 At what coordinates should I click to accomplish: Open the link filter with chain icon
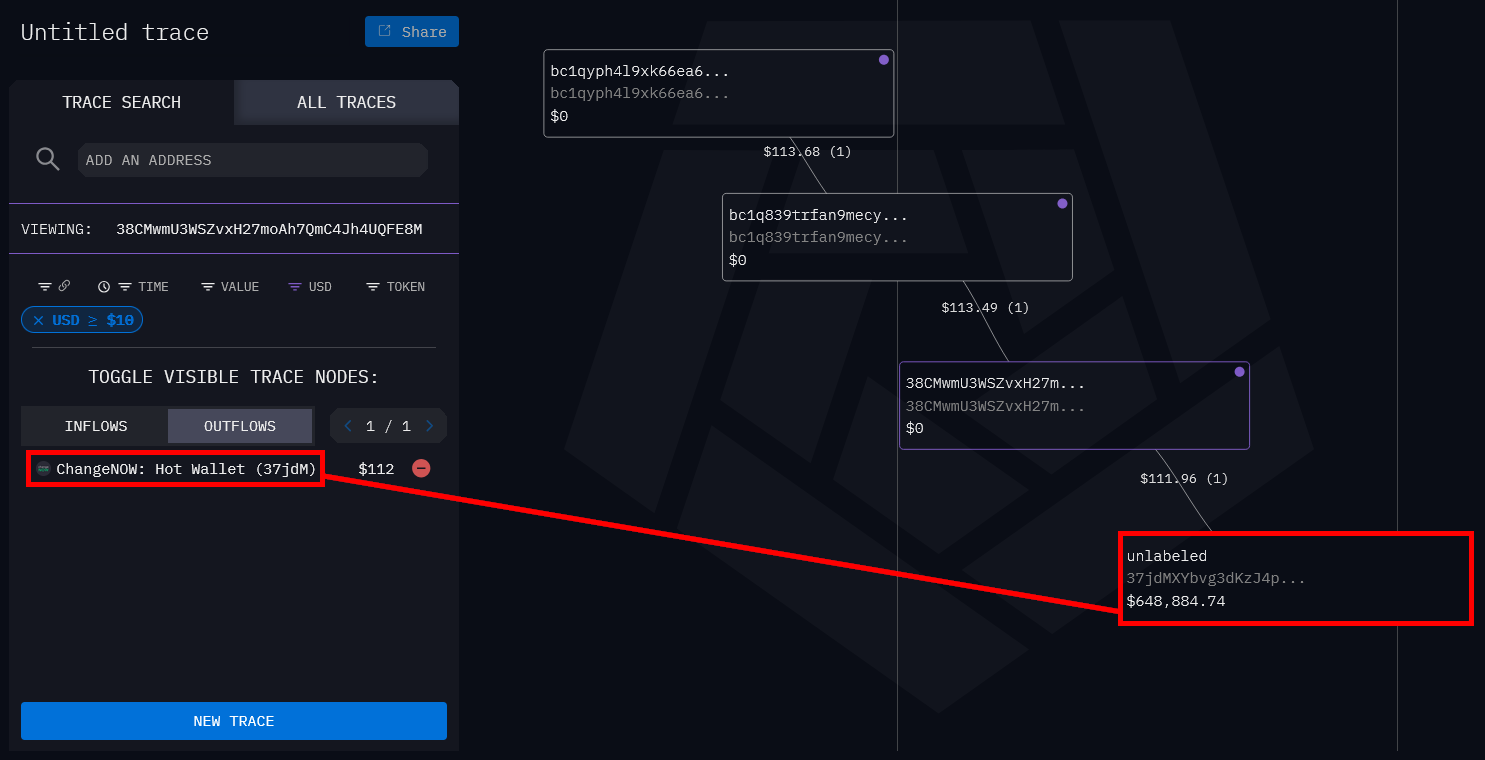pos(54,286)
